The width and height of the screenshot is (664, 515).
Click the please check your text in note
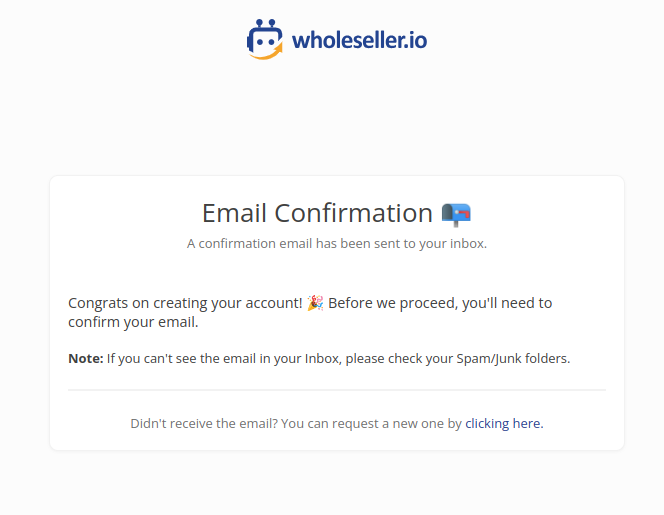(x=399, y=359)
